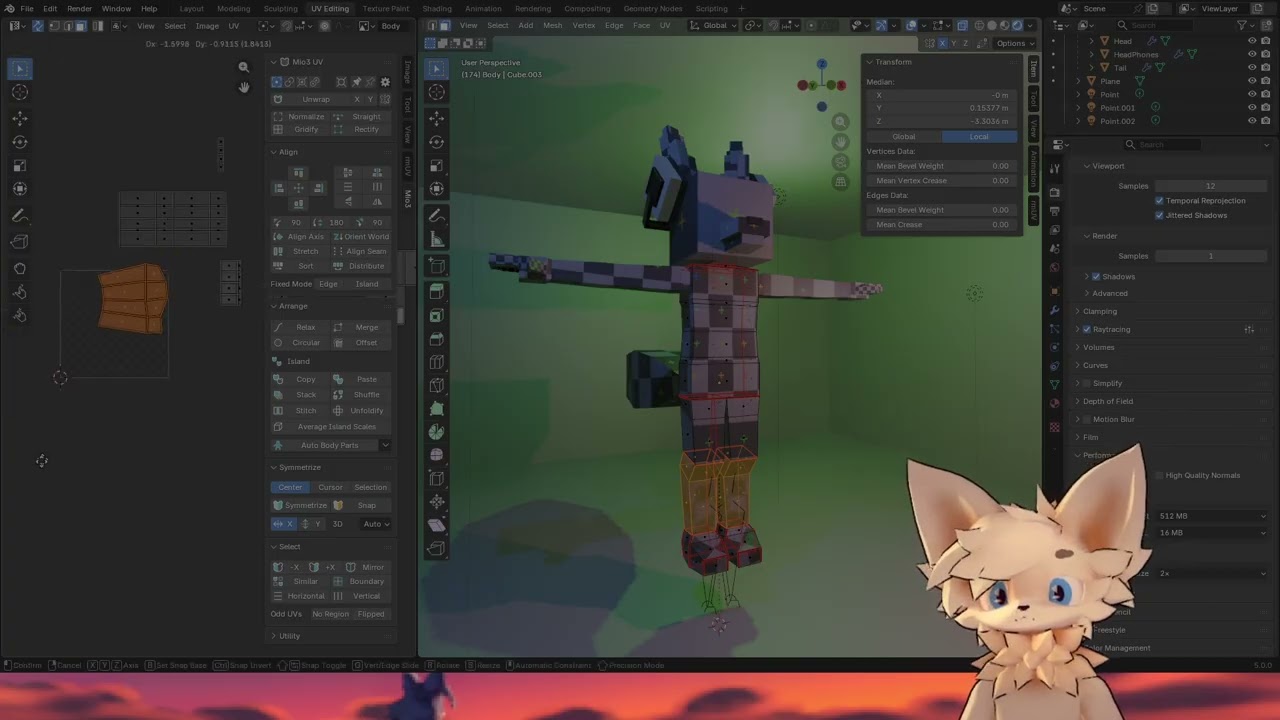Toggle visibility of Point.002 light
The image size is (1280, 720).
tap(1252, 121)
